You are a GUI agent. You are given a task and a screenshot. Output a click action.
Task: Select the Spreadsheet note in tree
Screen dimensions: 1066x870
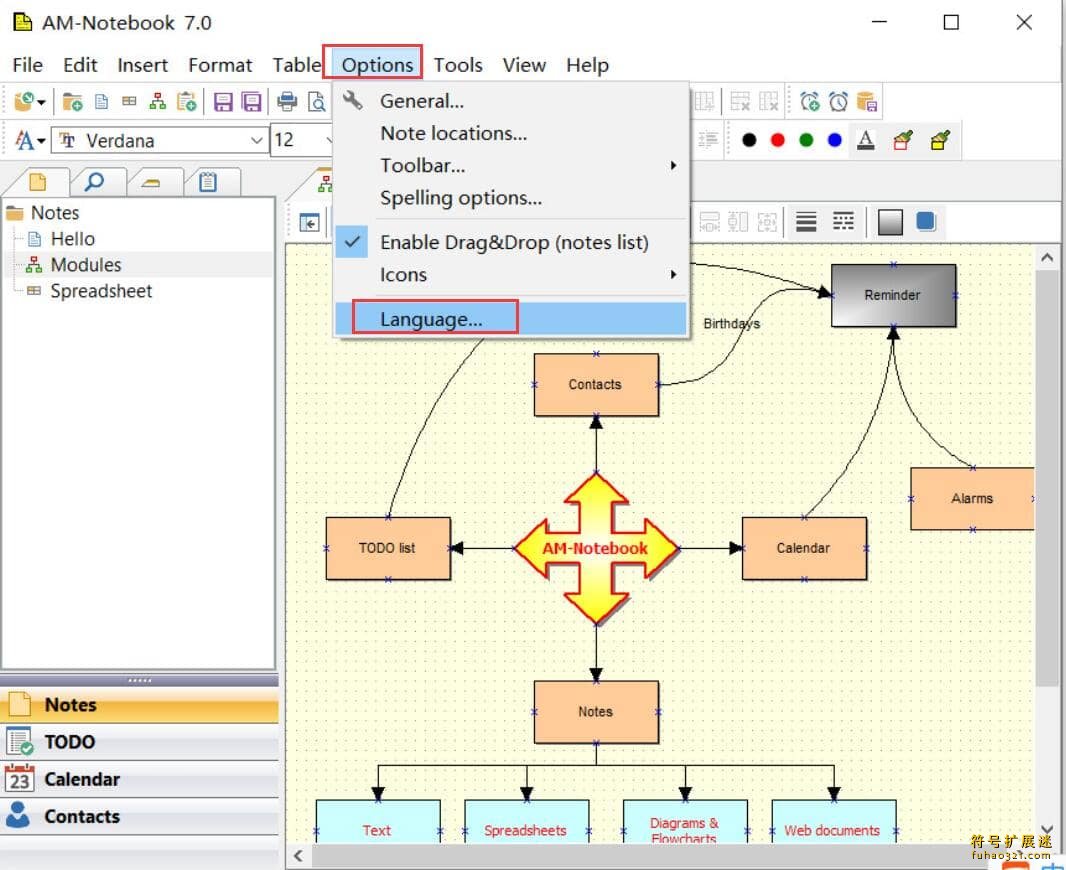101,291
